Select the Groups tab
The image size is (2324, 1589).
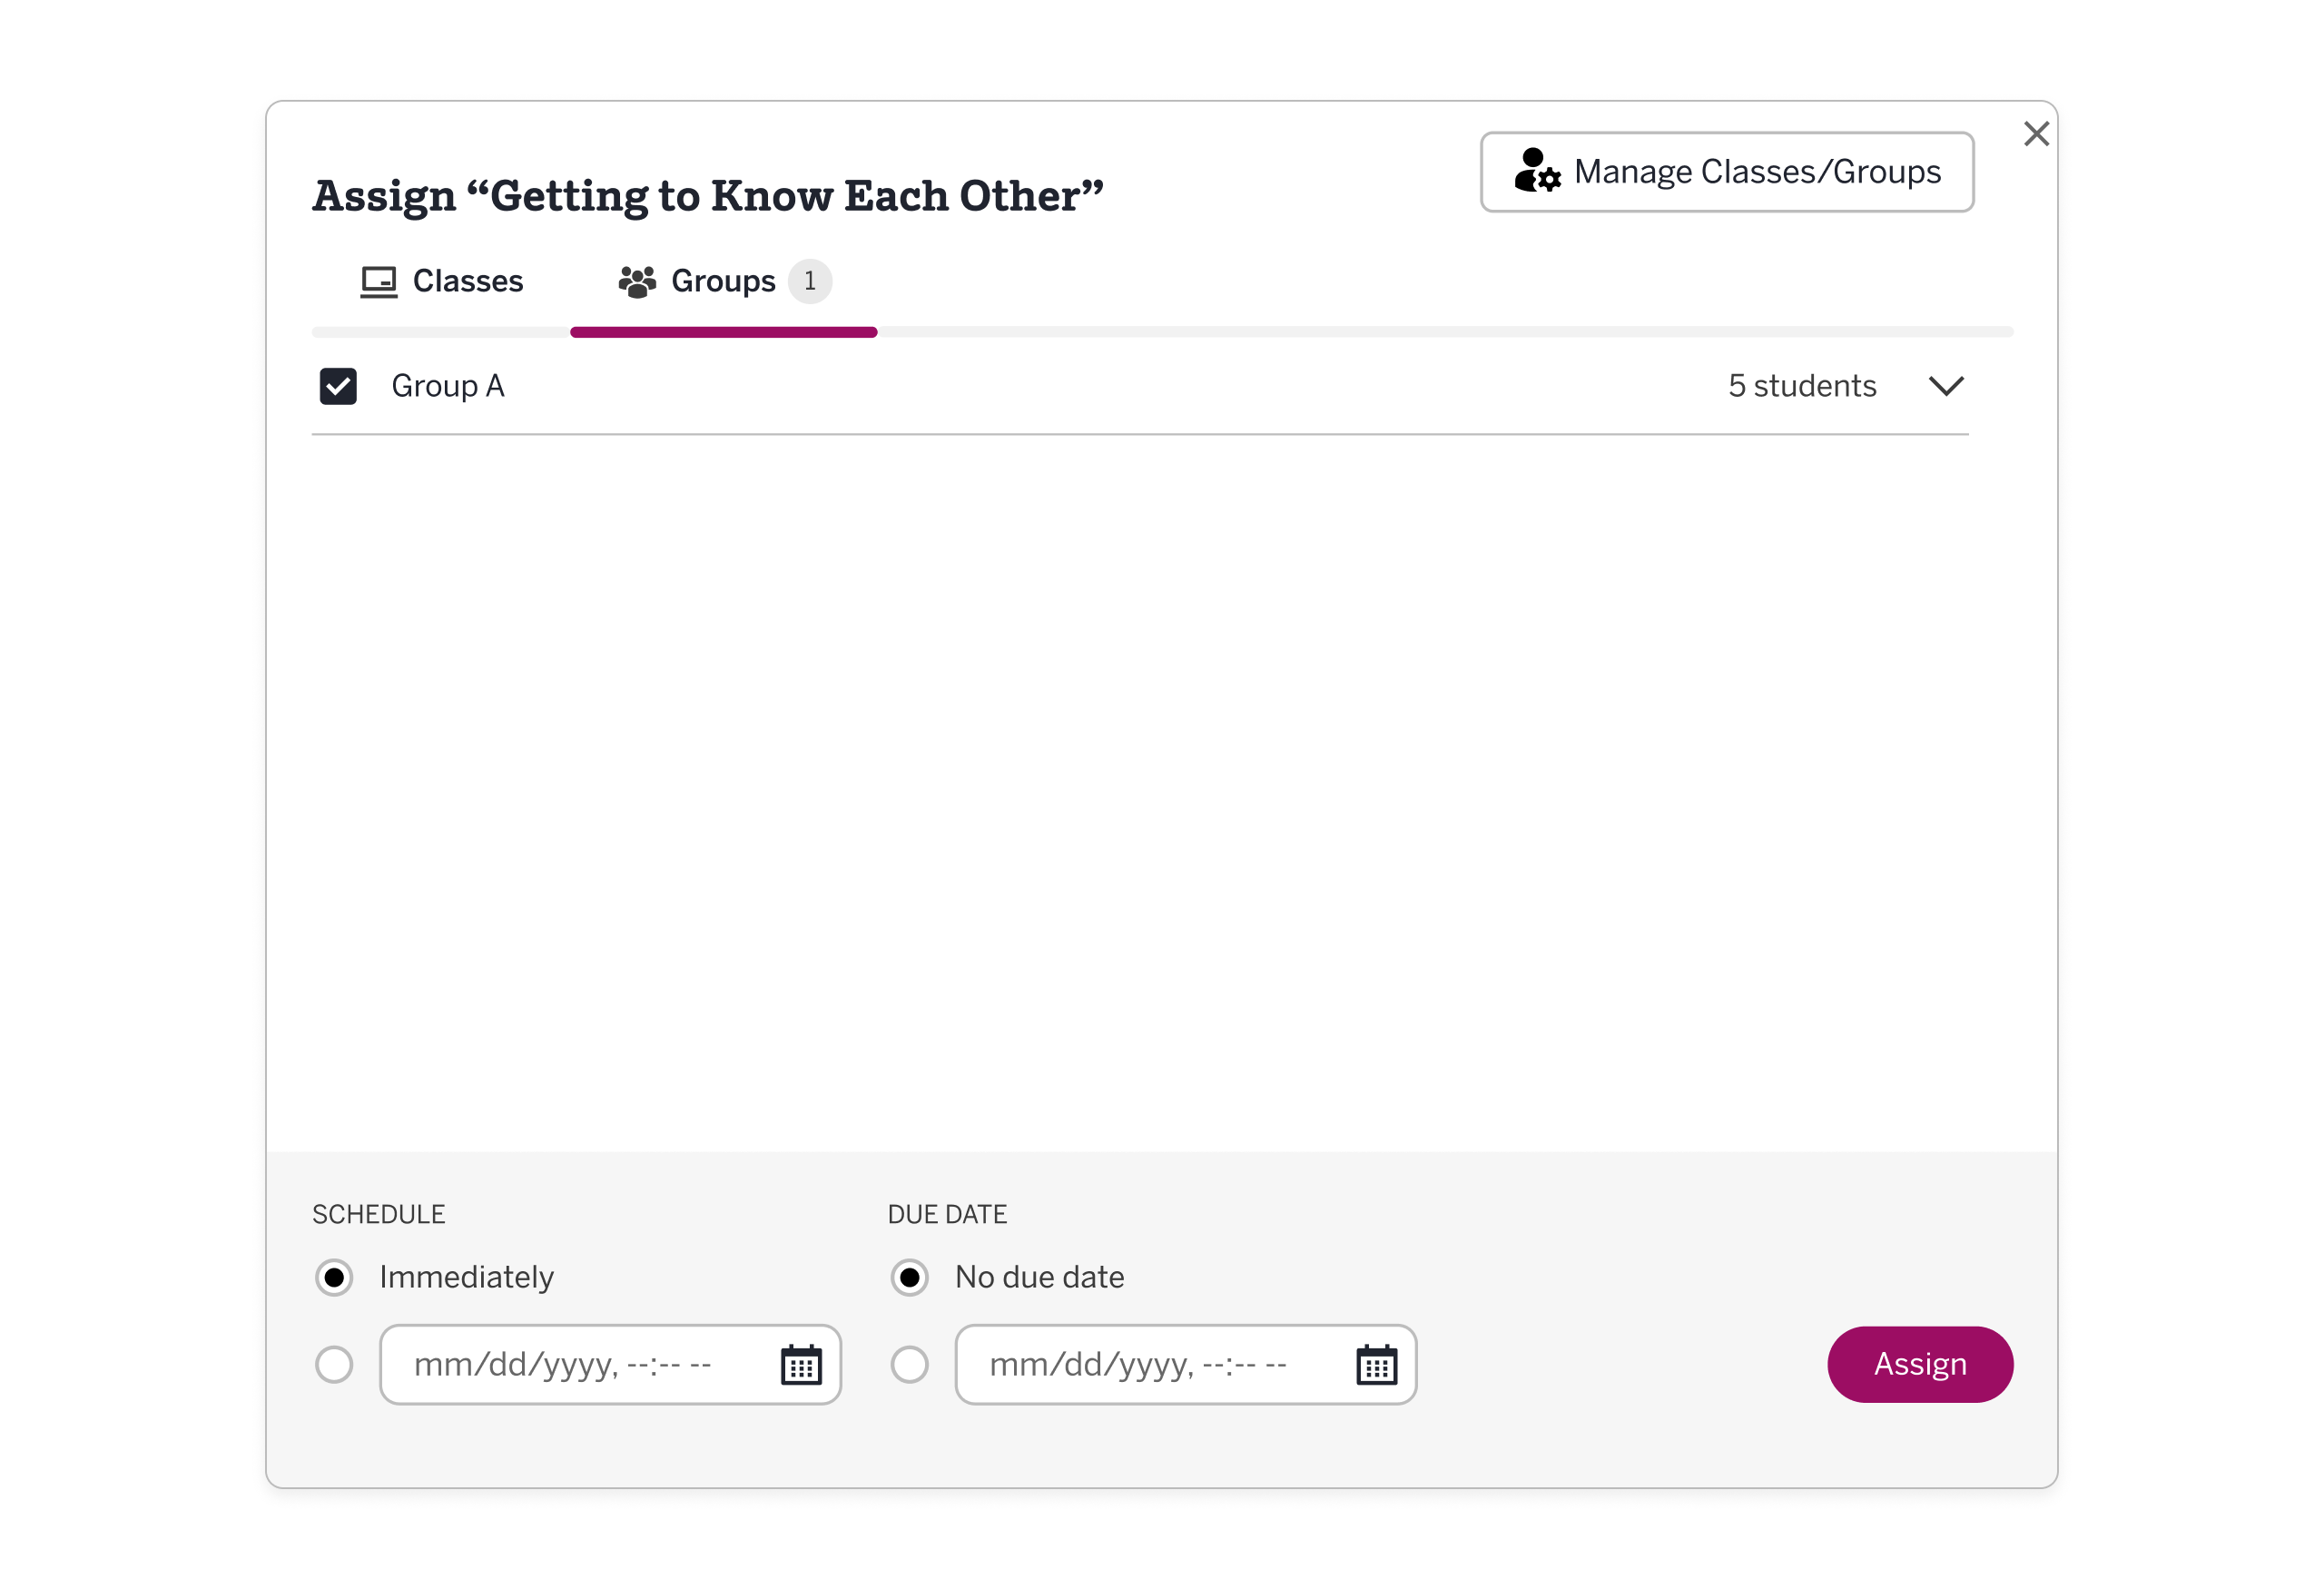pyautogui.click(x=722, y=282)
